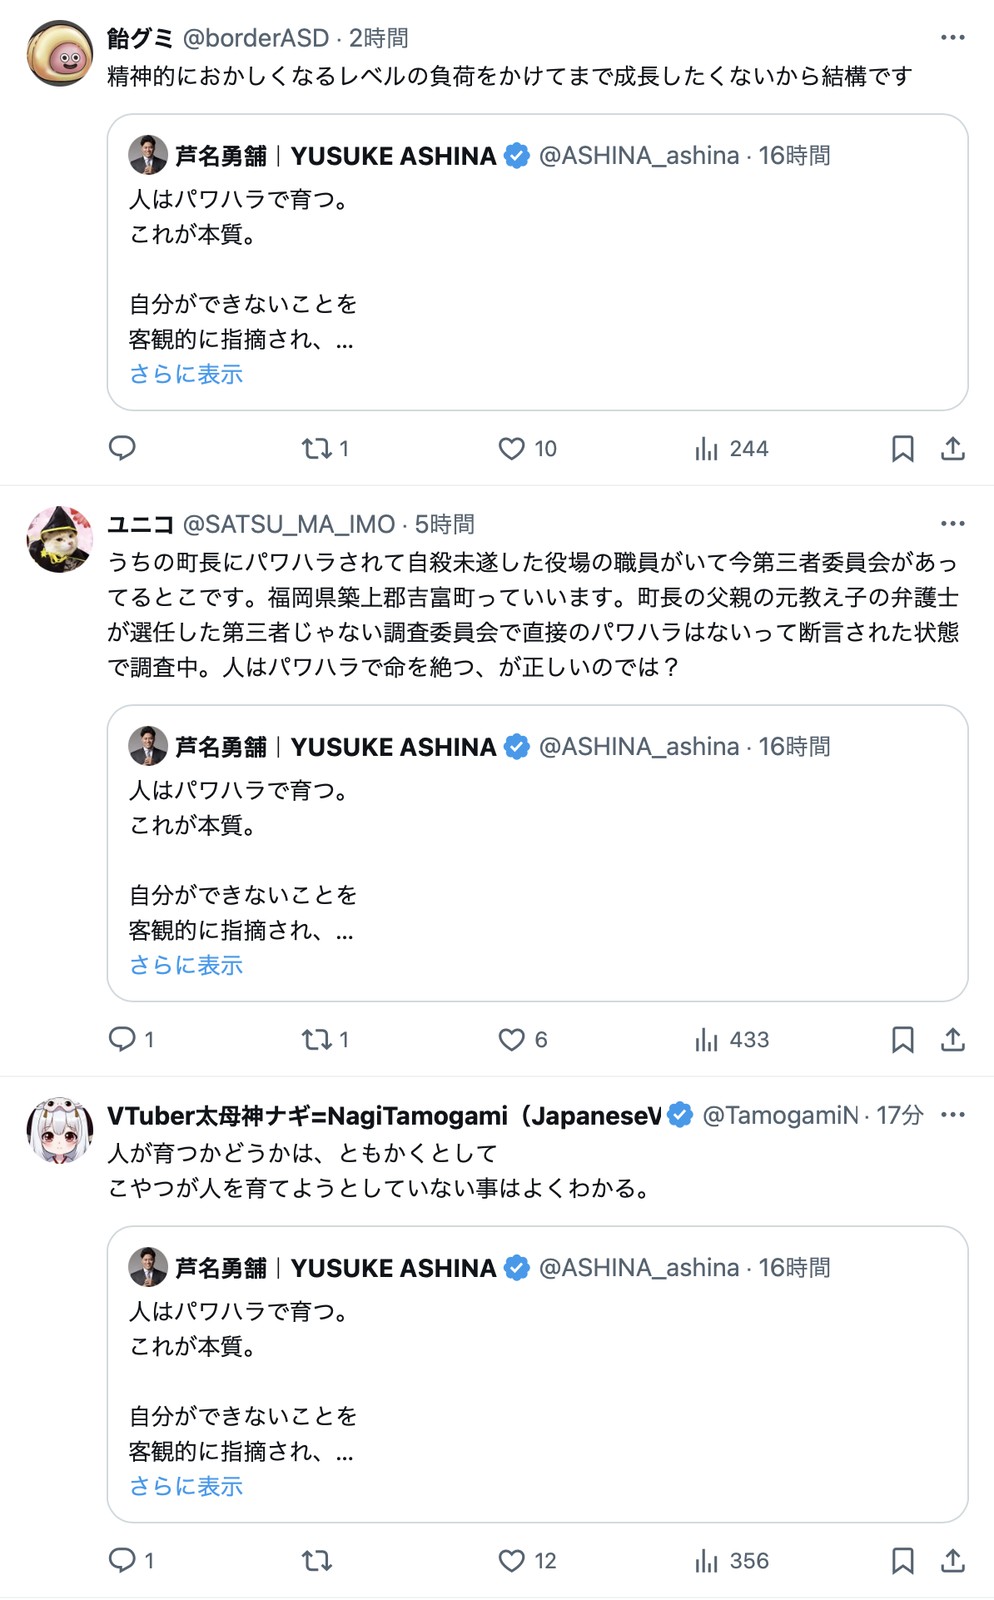Open more options for the ユニコ tweet
Viewport: 994px width, 1600px height.
(x=953, y=524)
